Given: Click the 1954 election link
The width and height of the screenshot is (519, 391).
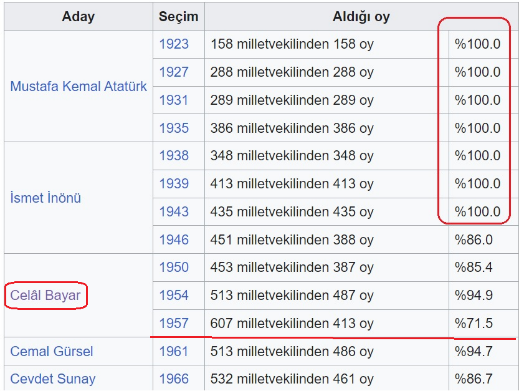Looking at the screenshot, I should 174,295.
